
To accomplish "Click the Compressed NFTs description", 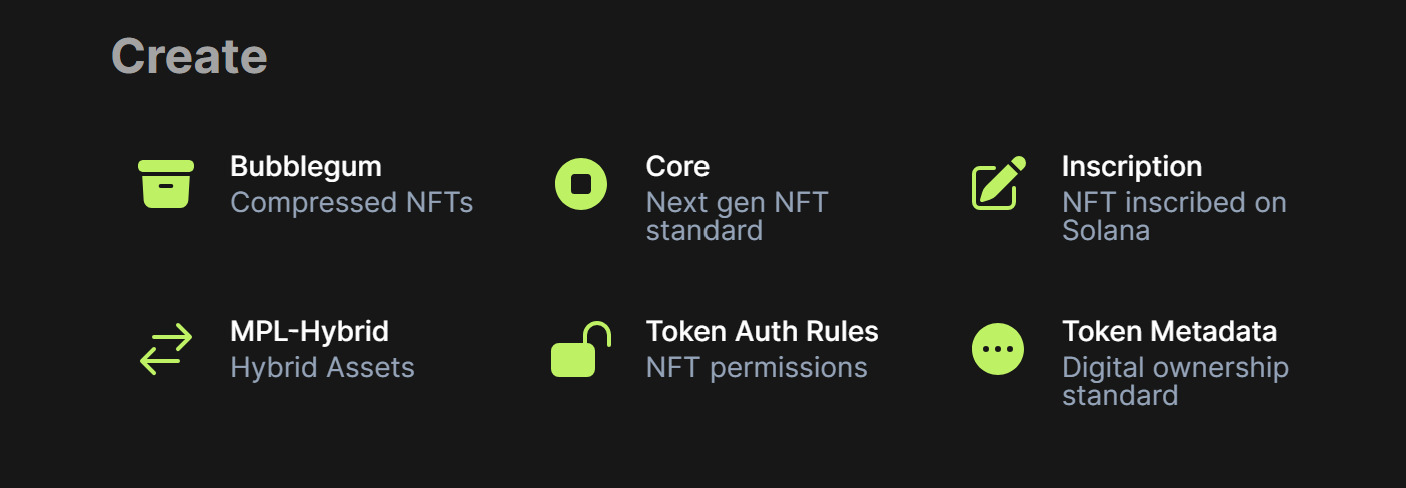I will tap(351, 203).
